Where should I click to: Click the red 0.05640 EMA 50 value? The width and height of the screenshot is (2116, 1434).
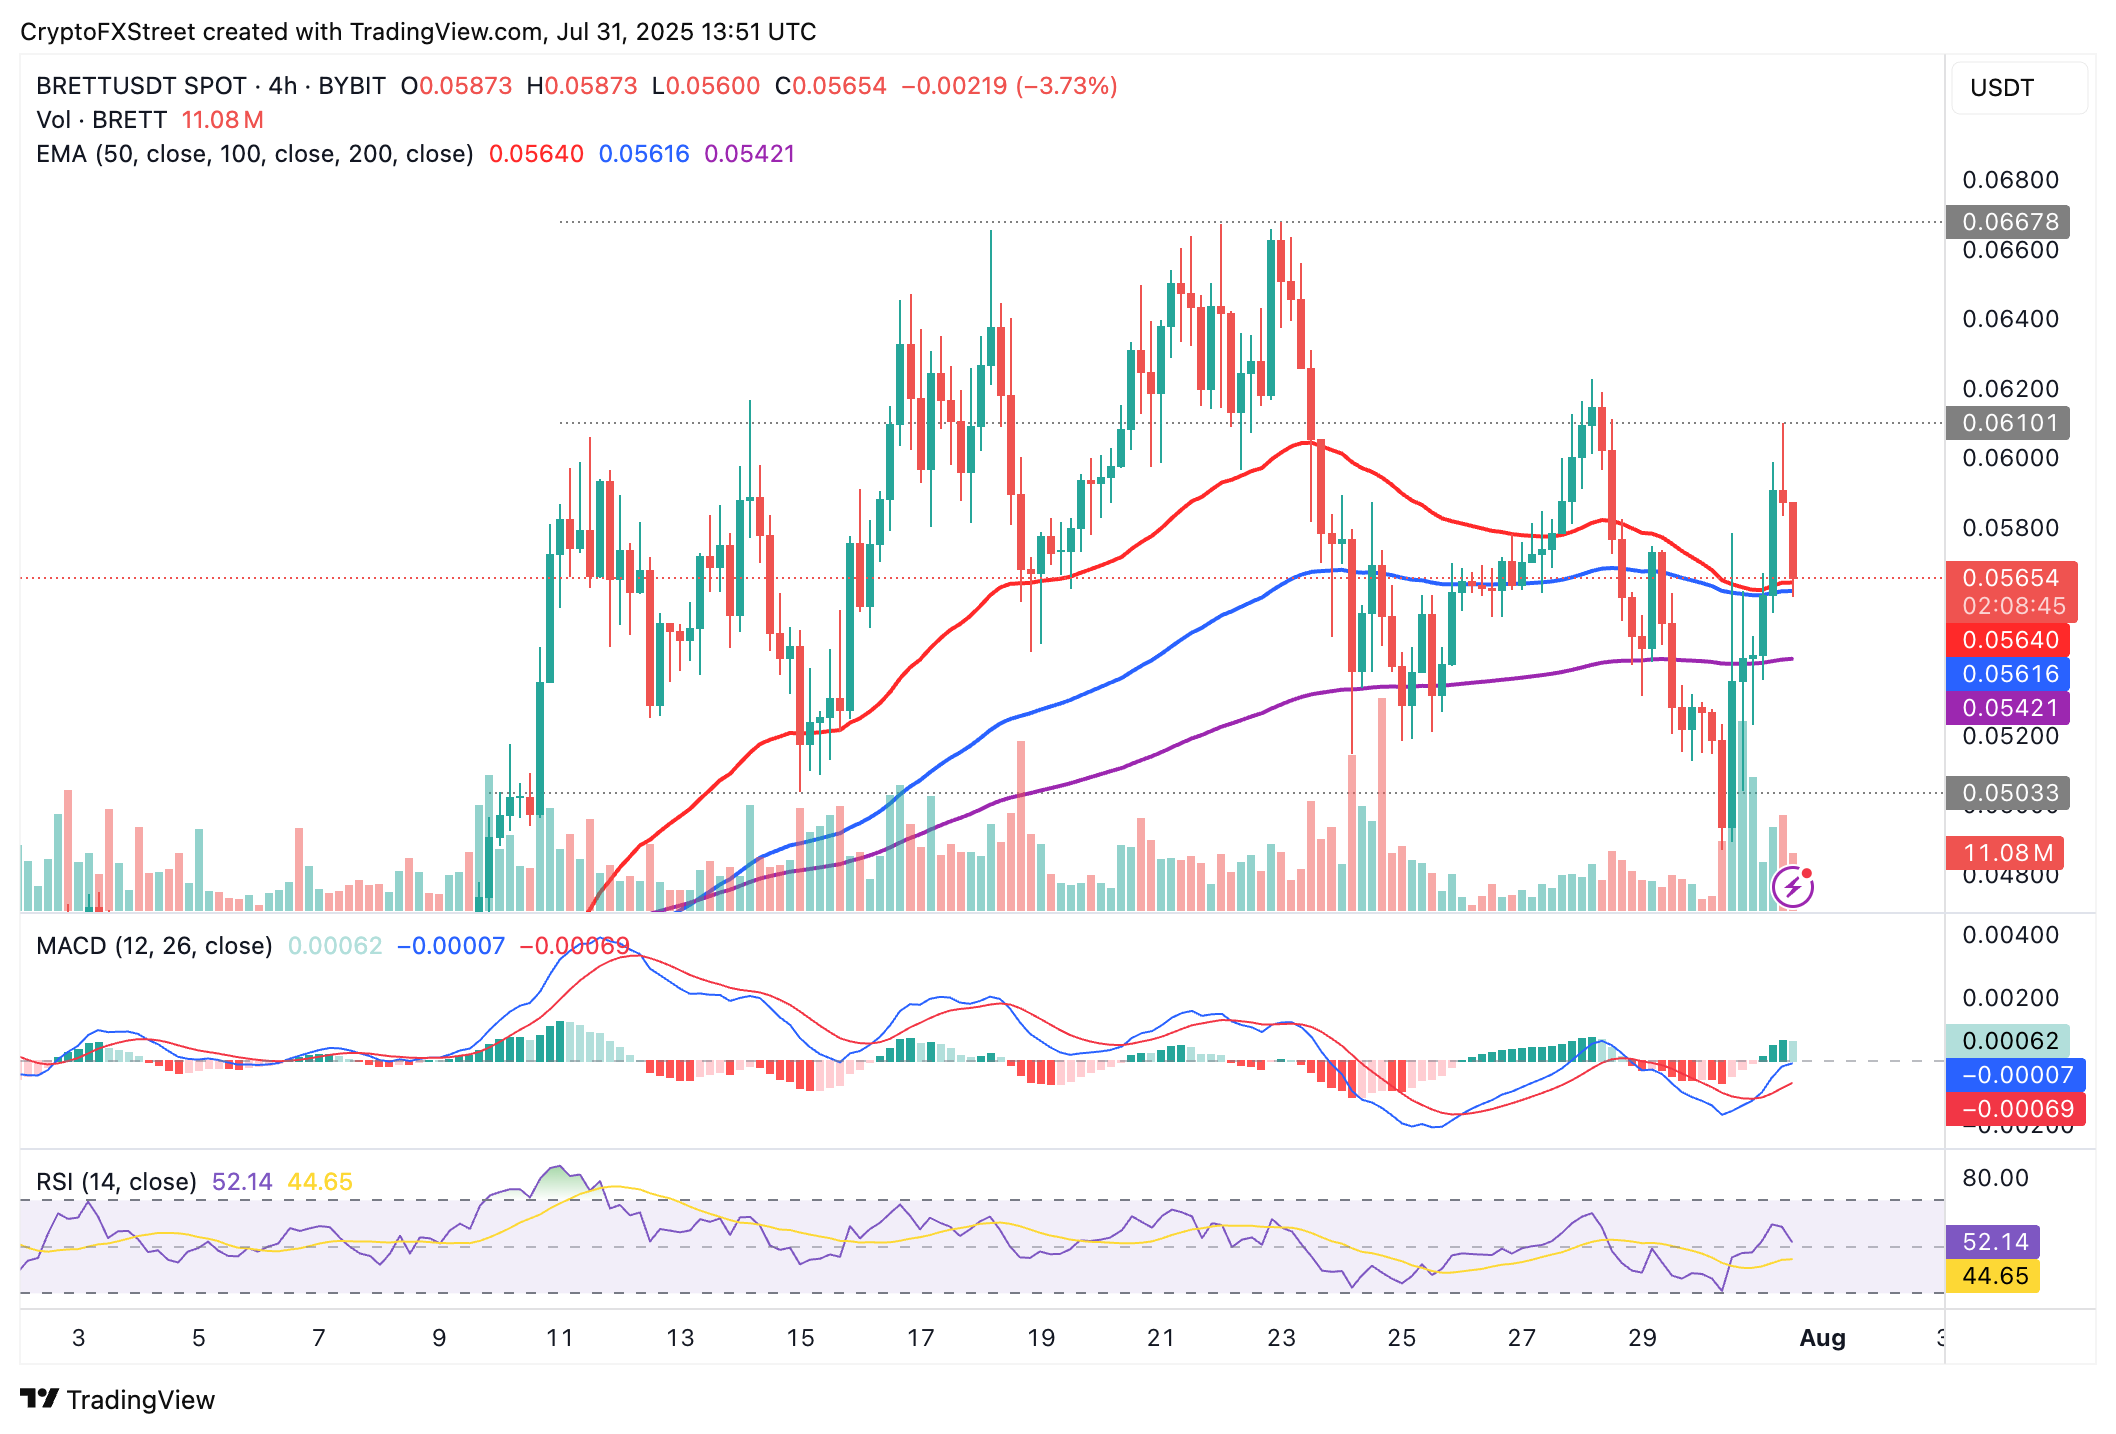(x=536, y=154)
